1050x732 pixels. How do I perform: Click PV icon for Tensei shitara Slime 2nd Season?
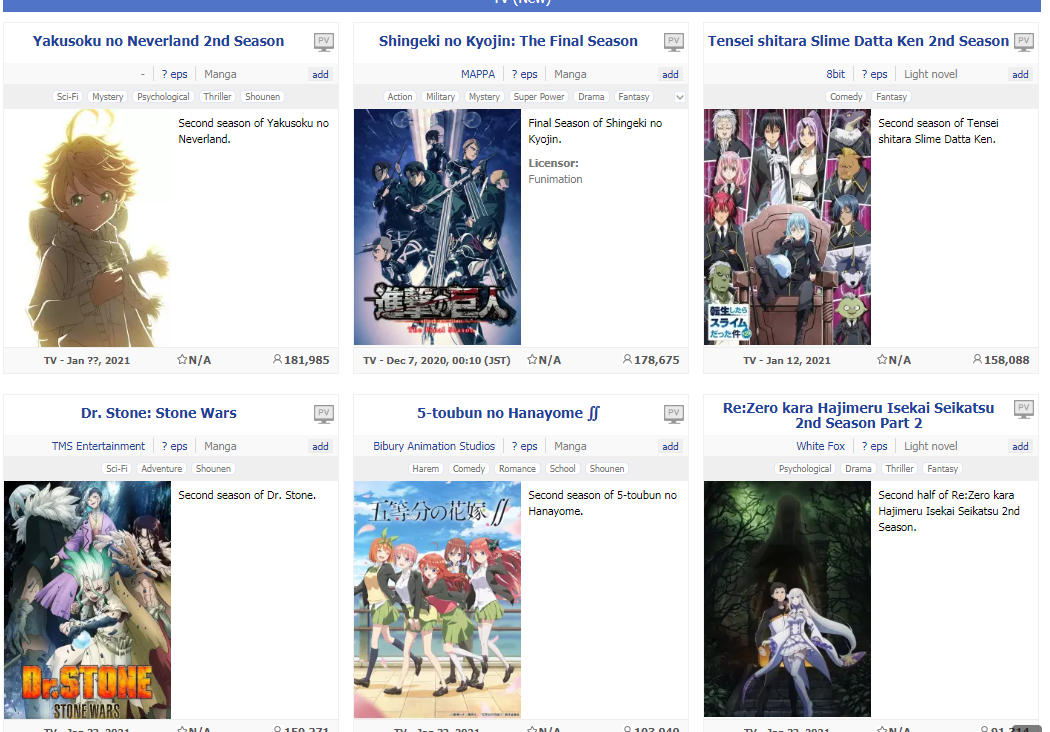click(1023, 42)
